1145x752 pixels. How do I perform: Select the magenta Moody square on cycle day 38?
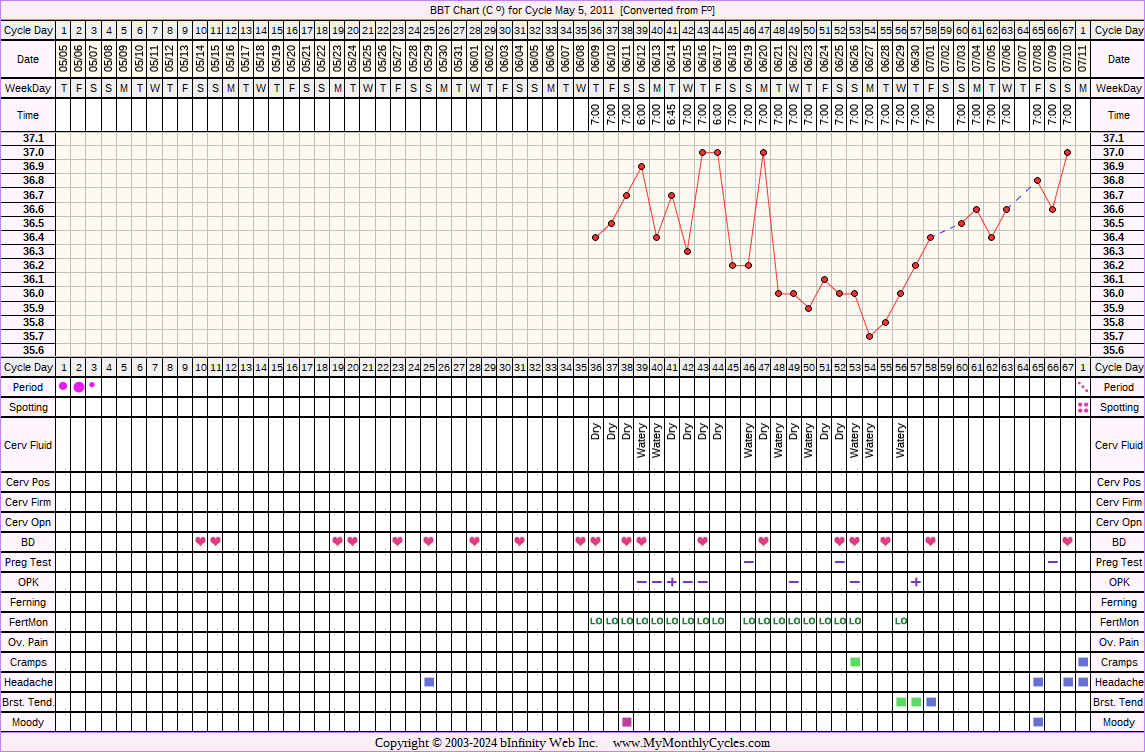(627, 722)
